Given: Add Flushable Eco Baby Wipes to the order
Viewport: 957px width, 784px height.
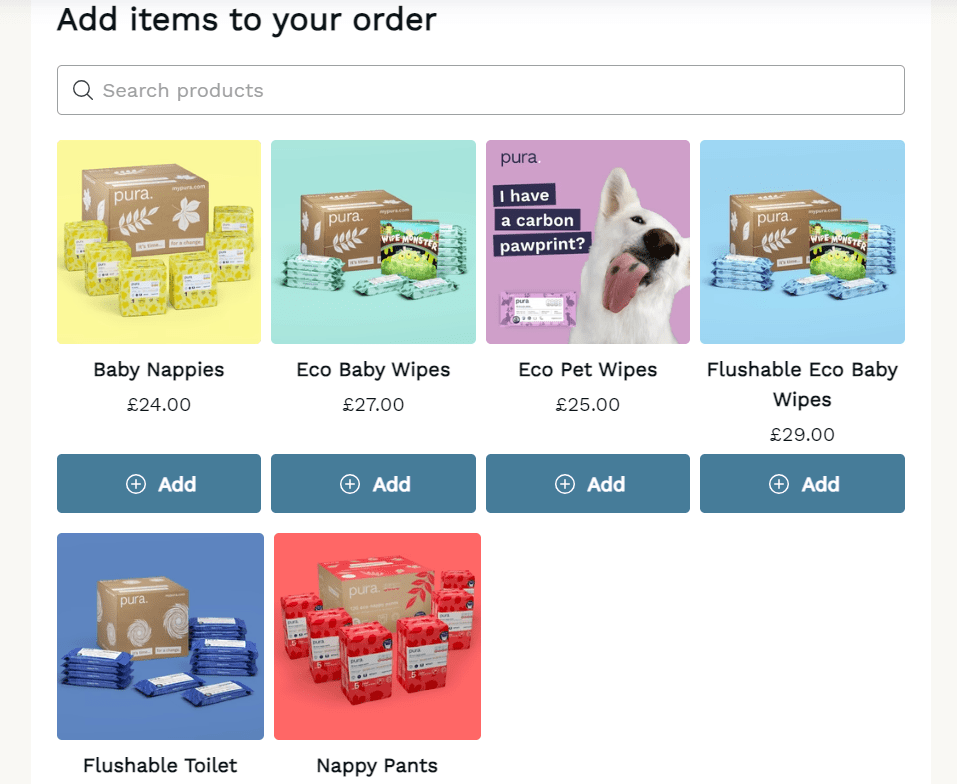Looking at the screenshot, I should (x=802, y=483).
